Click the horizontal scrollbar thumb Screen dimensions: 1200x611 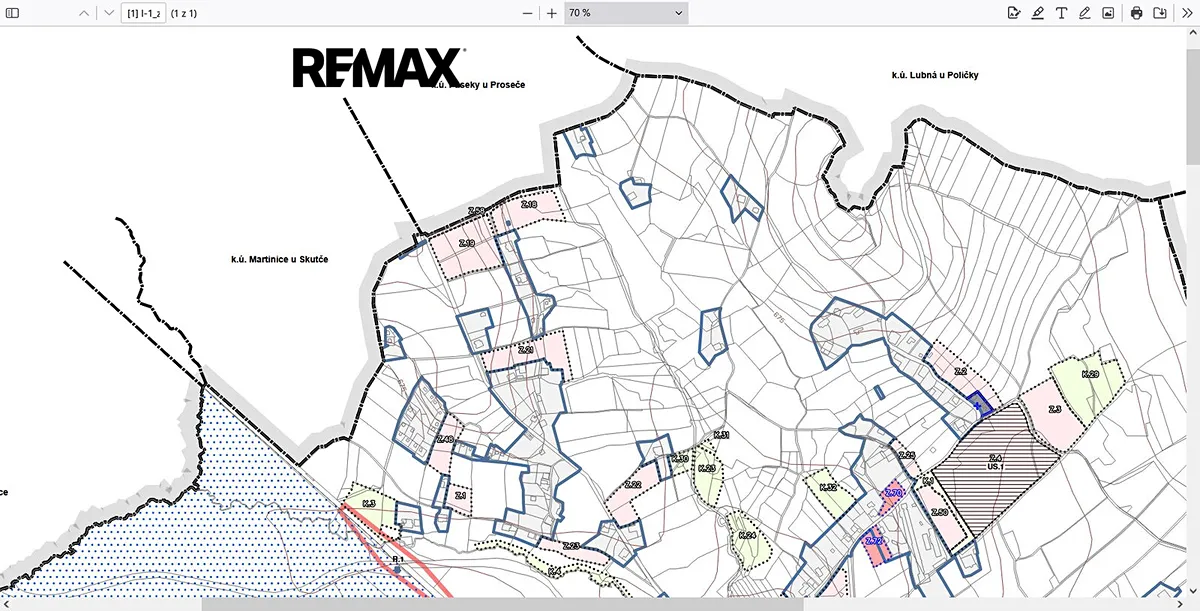tap(502, 604)
